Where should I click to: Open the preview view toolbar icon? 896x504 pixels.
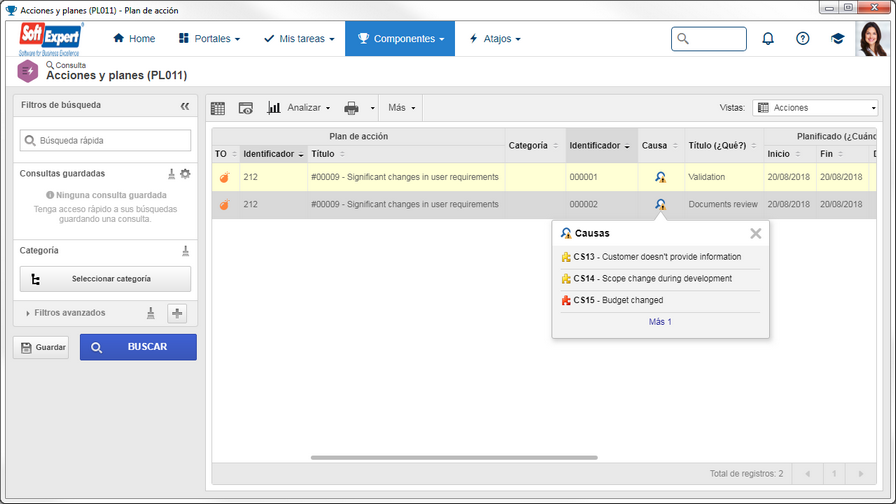(246, 108)
